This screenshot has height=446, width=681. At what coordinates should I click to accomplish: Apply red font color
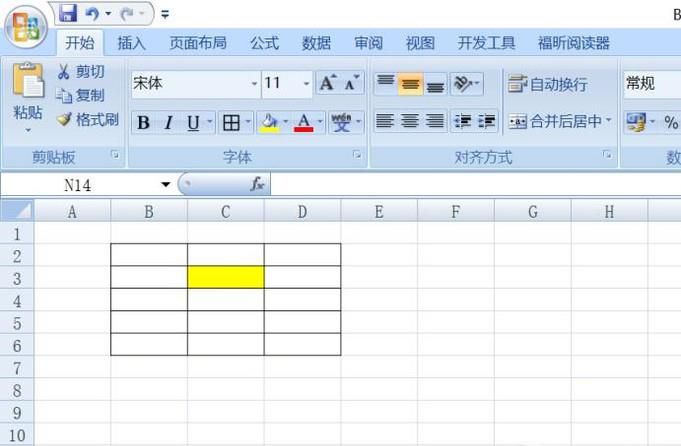(304, 123)
